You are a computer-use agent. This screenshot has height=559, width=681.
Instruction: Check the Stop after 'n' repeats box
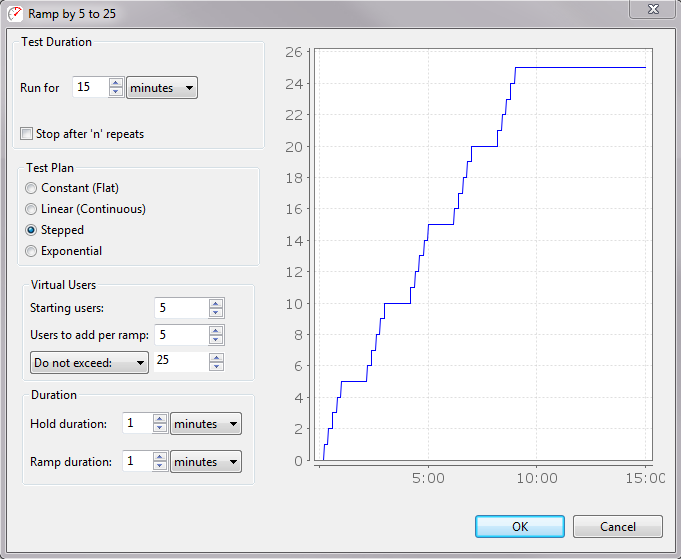click(26, 134)
